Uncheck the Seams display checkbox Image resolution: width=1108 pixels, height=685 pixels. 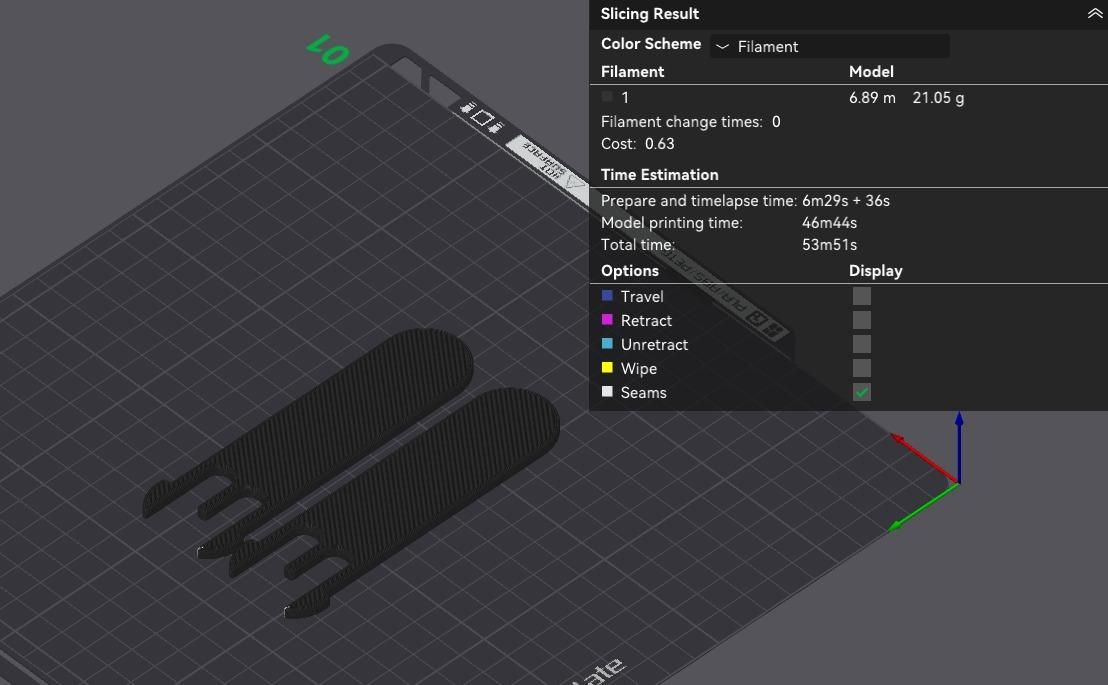click(861, 392)
